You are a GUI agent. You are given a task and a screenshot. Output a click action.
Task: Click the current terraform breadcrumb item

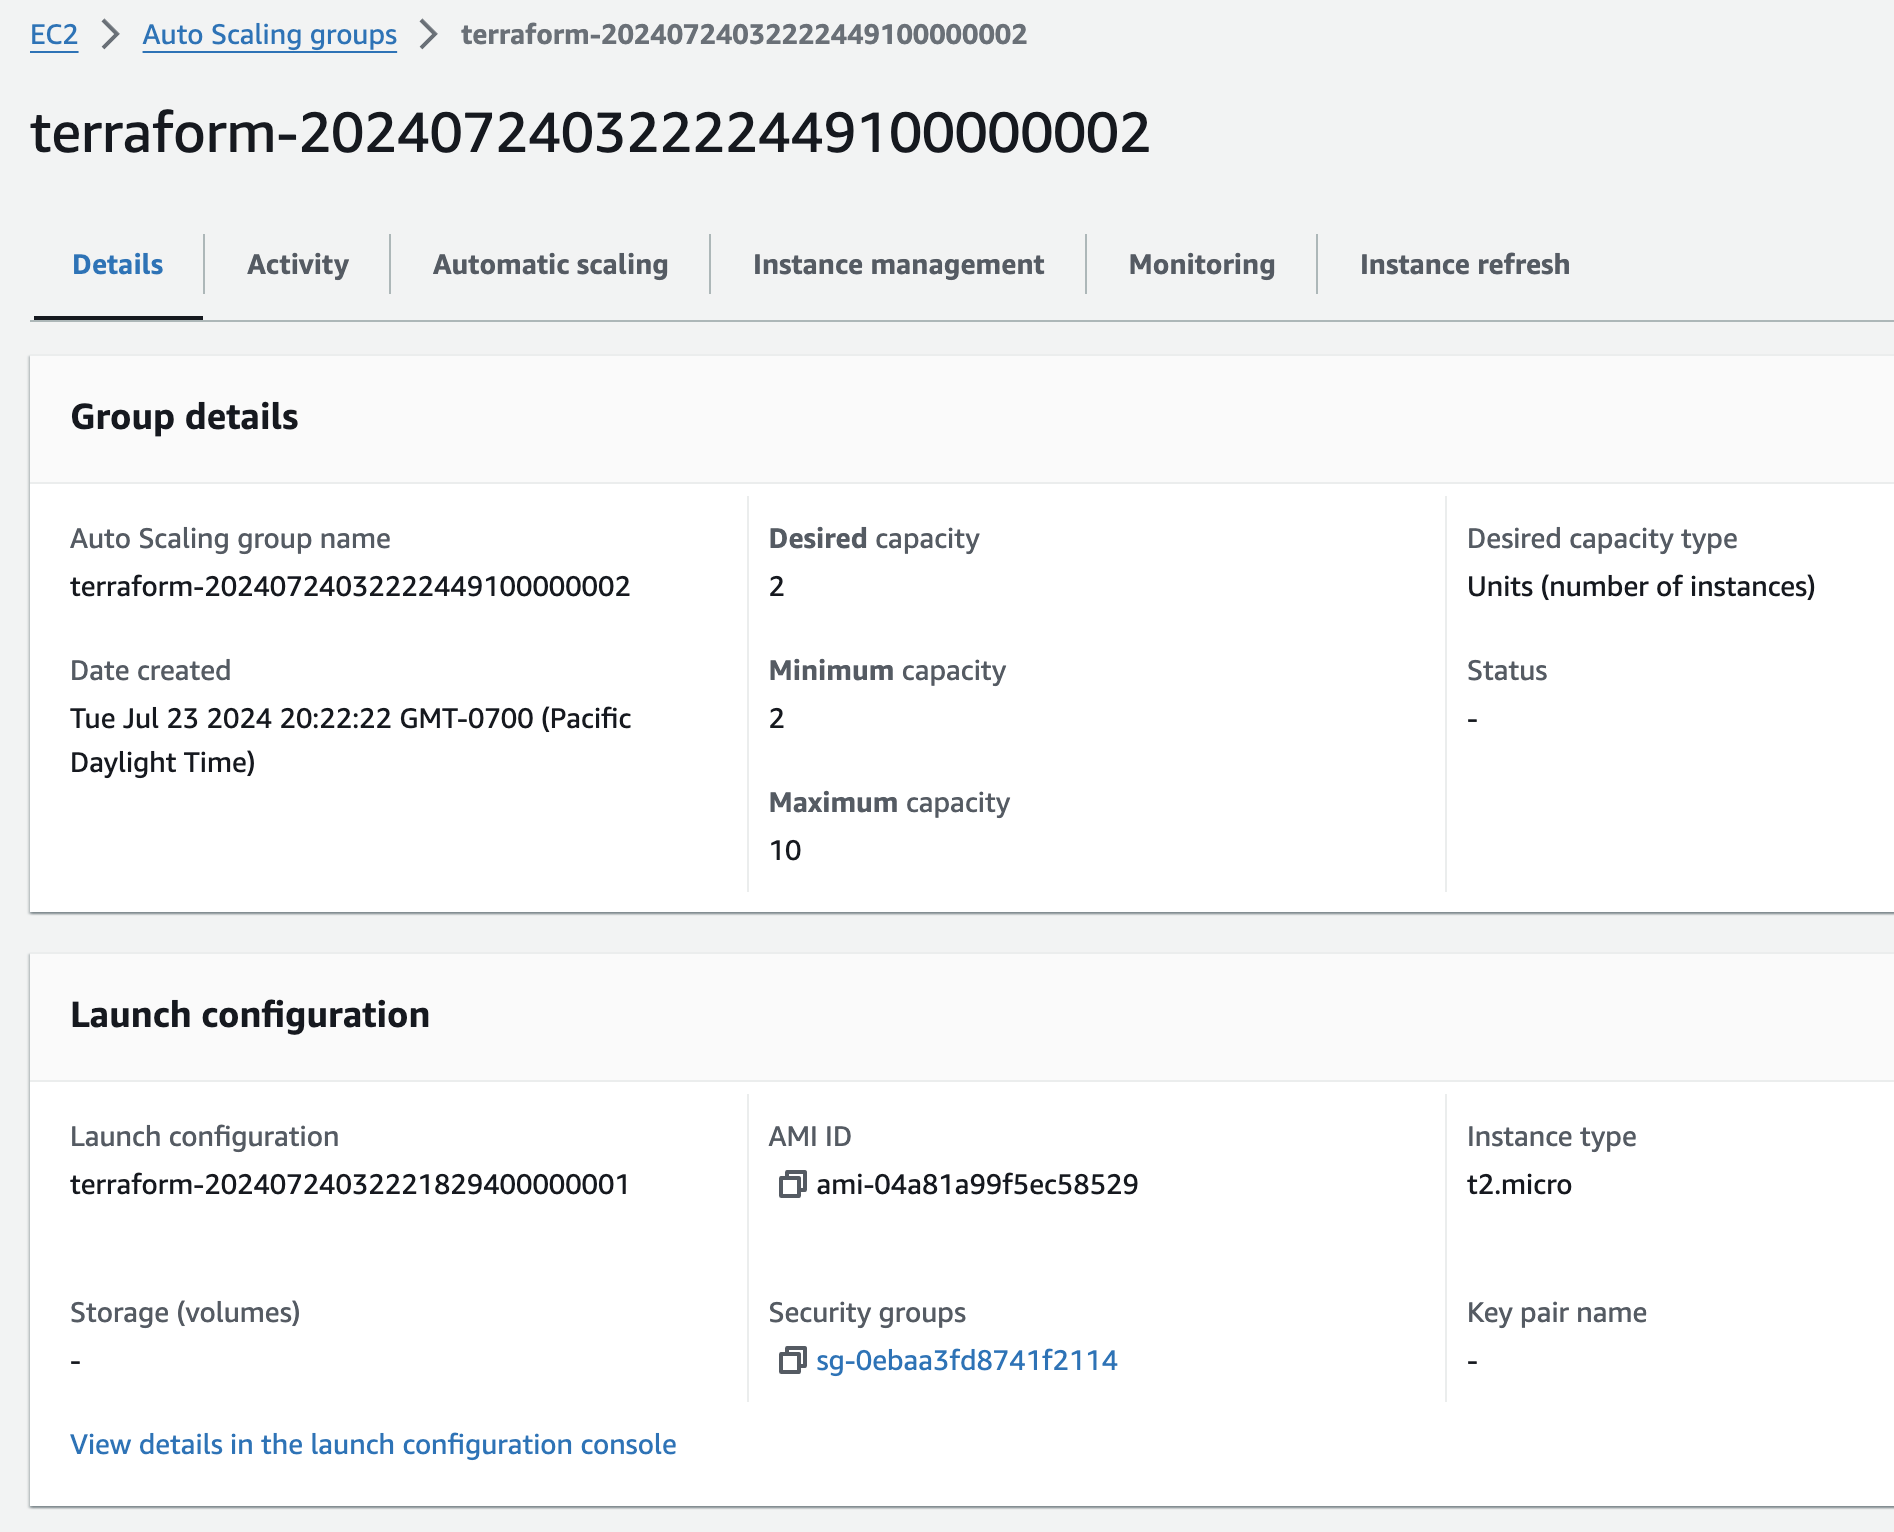click(743, 35)
